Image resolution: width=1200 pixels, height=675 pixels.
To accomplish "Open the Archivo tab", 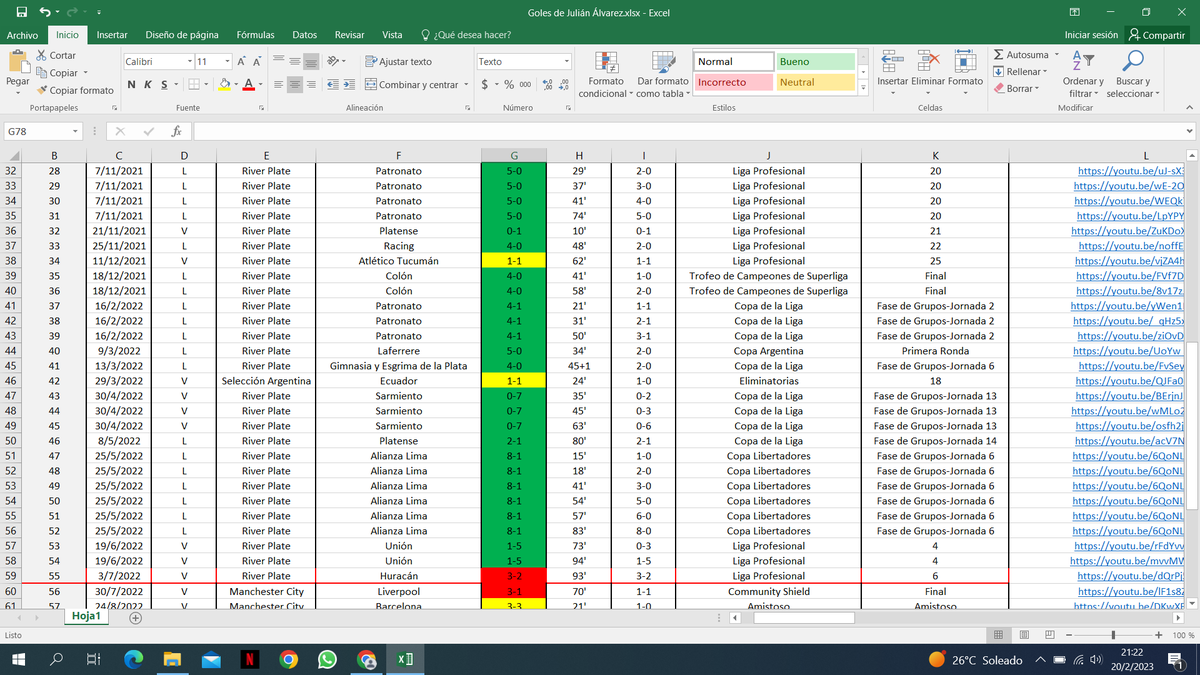I will tap(22, 35).
